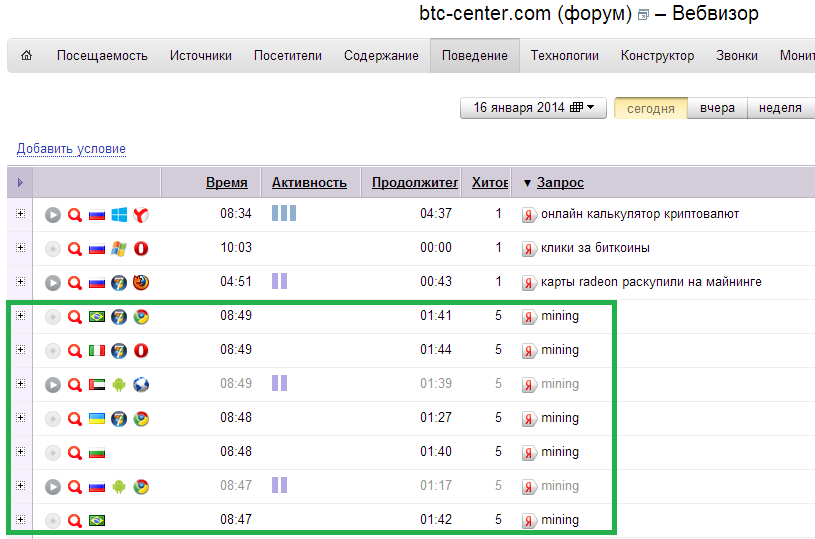Click query 'карты radeon раскупили на майнинге'
The width and height of the screenshot is (815, 539).
(651, 282)
